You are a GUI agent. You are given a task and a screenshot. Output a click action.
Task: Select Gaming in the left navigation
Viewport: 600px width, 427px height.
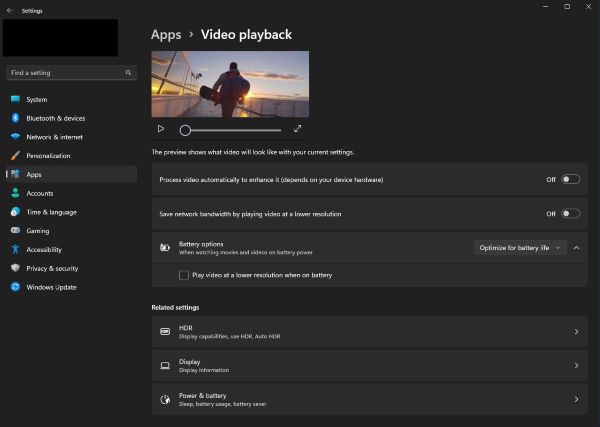38,231
